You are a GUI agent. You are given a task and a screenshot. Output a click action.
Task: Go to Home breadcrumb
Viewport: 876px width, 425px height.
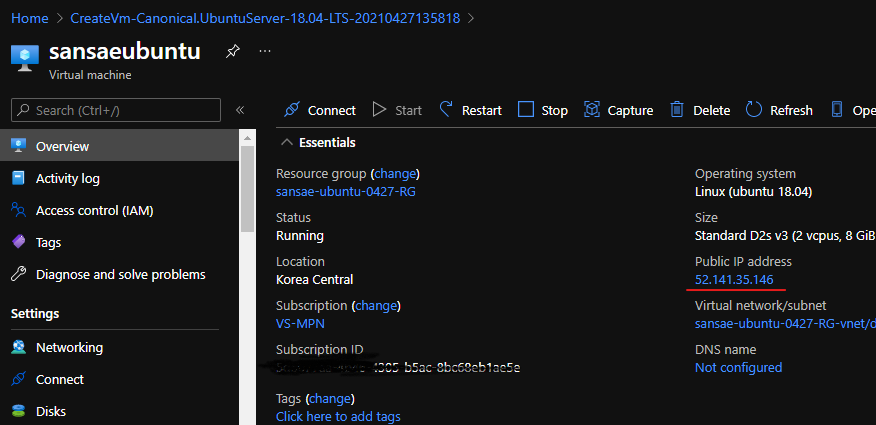click(30, 18)
